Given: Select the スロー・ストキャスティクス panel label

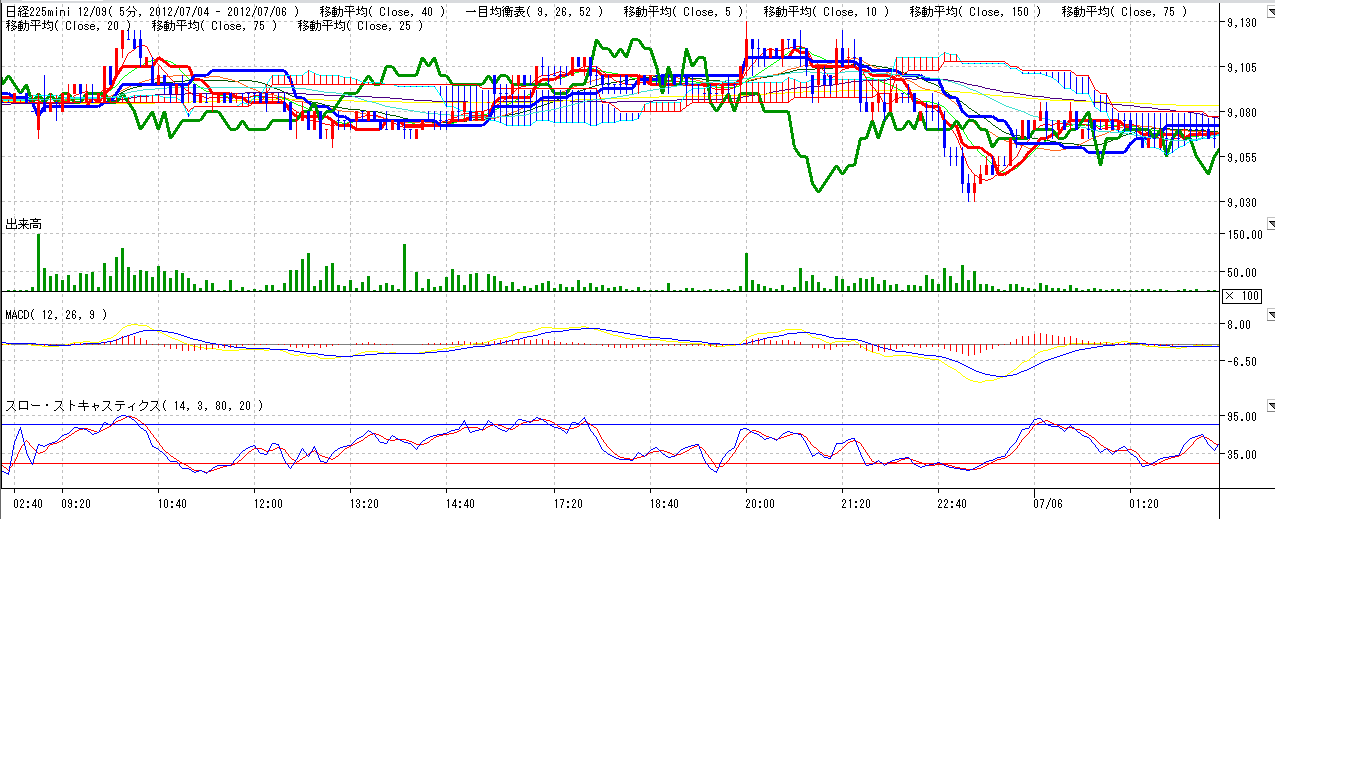Looking at the screenshot, I should 135,406.
